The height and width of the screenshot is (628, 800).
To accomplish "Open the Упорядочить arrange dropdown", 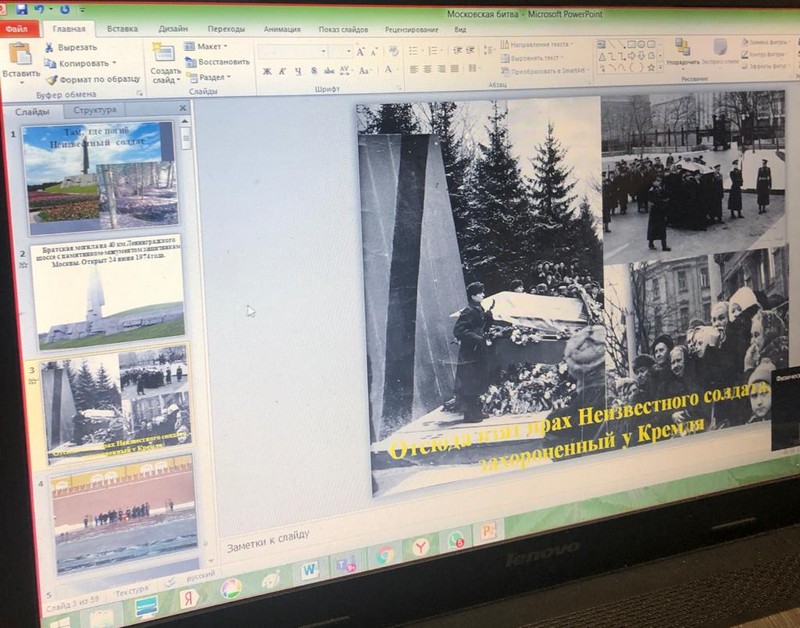I will [683, 52].
